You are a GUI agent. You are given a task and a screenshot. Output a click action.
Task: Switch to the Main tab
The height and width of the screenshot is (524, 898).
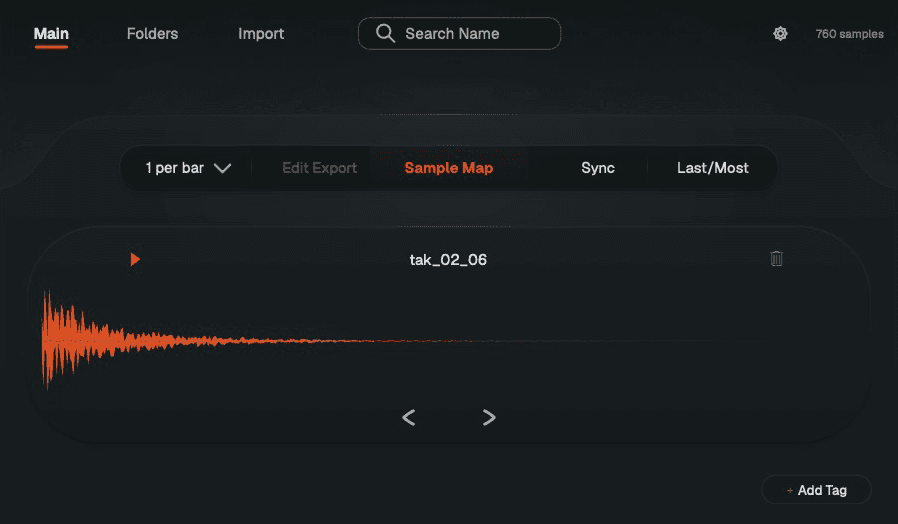tap(51, 34)
